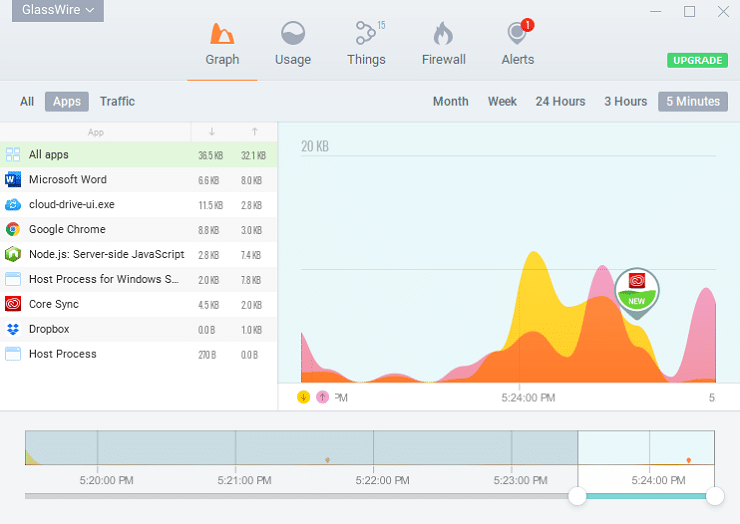Close the GlassWire window
Screen dimensions: 740x524
coord(723,11)
